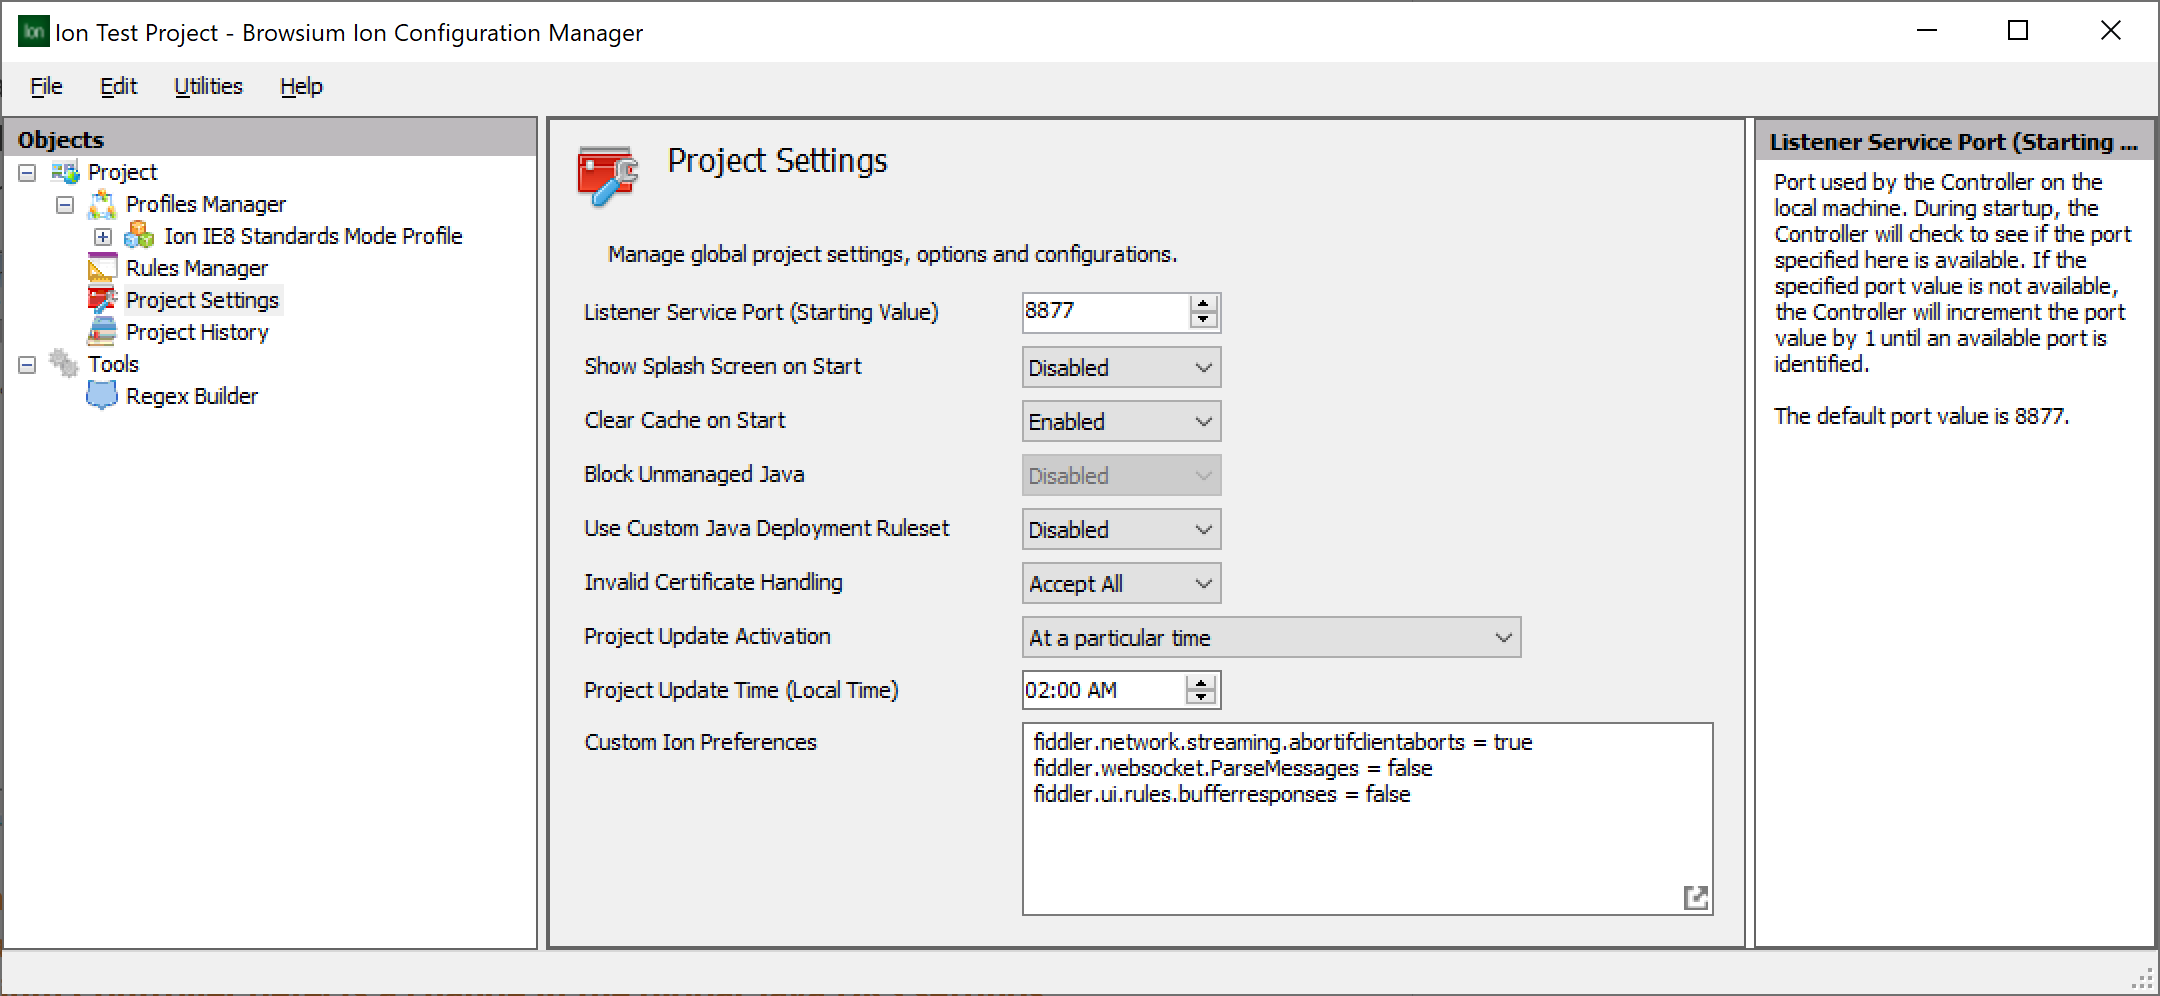Select the Project Settings wrench icon
The width and height of the screenshot is (2160, 996).
[x=103, y=299]
